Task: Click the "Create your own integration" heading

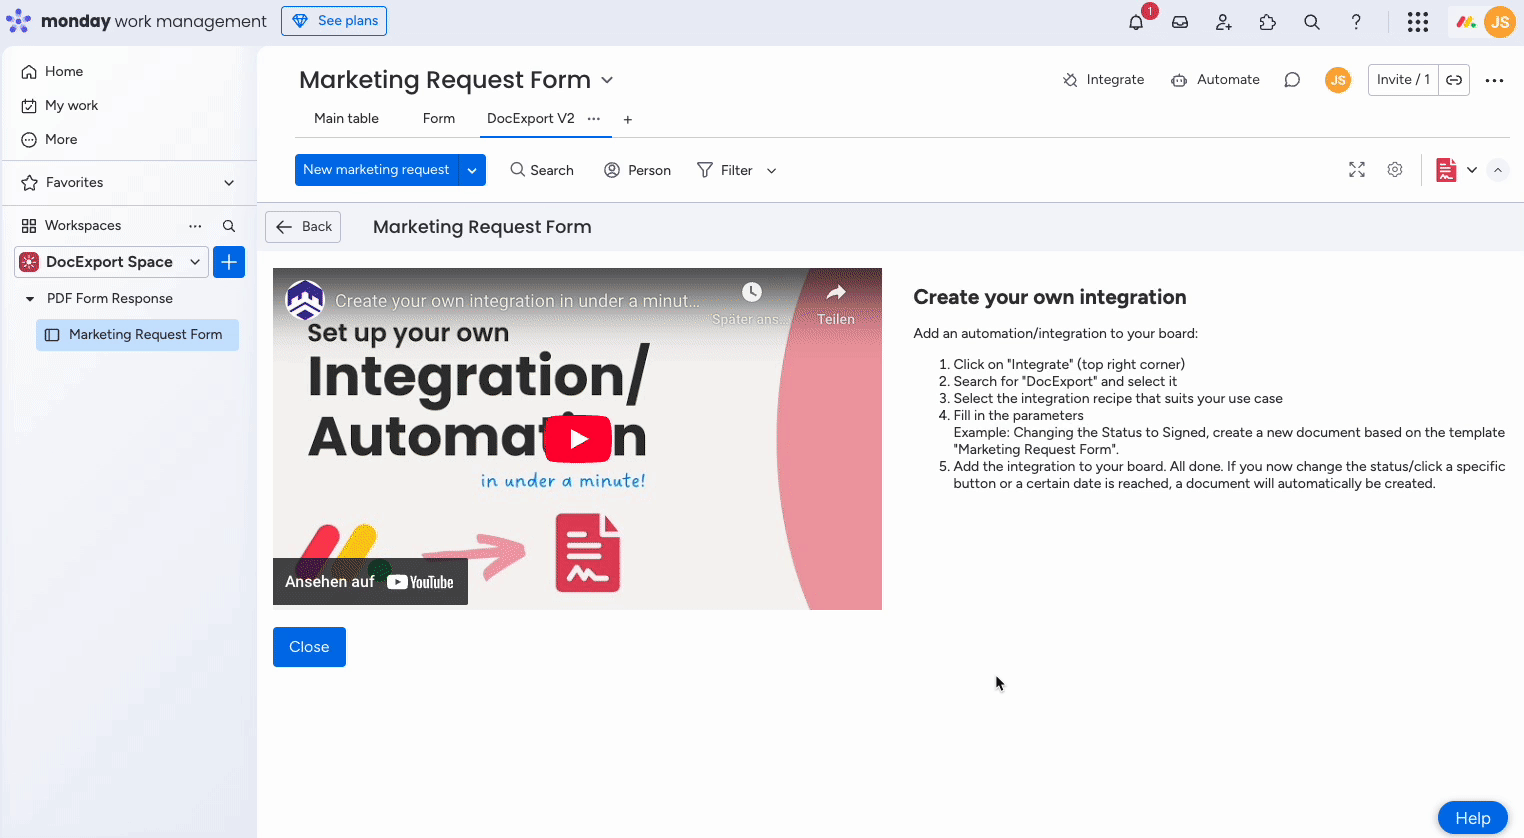Action: [x=1050, y=297]
